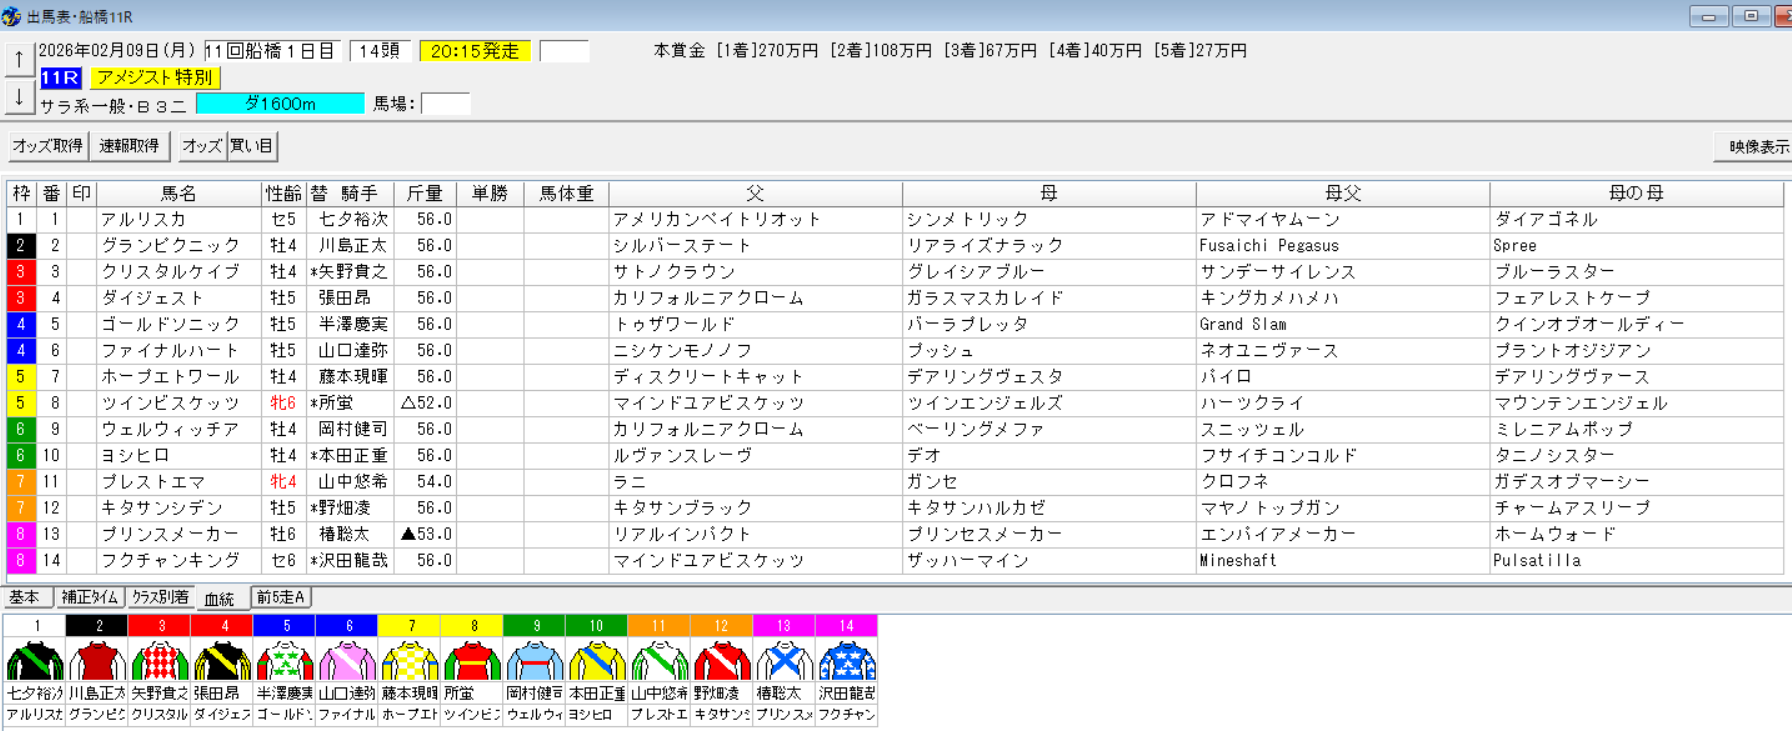Sort by the 馬名 column header
The image size is (1792, 731).
pos(178,193)
